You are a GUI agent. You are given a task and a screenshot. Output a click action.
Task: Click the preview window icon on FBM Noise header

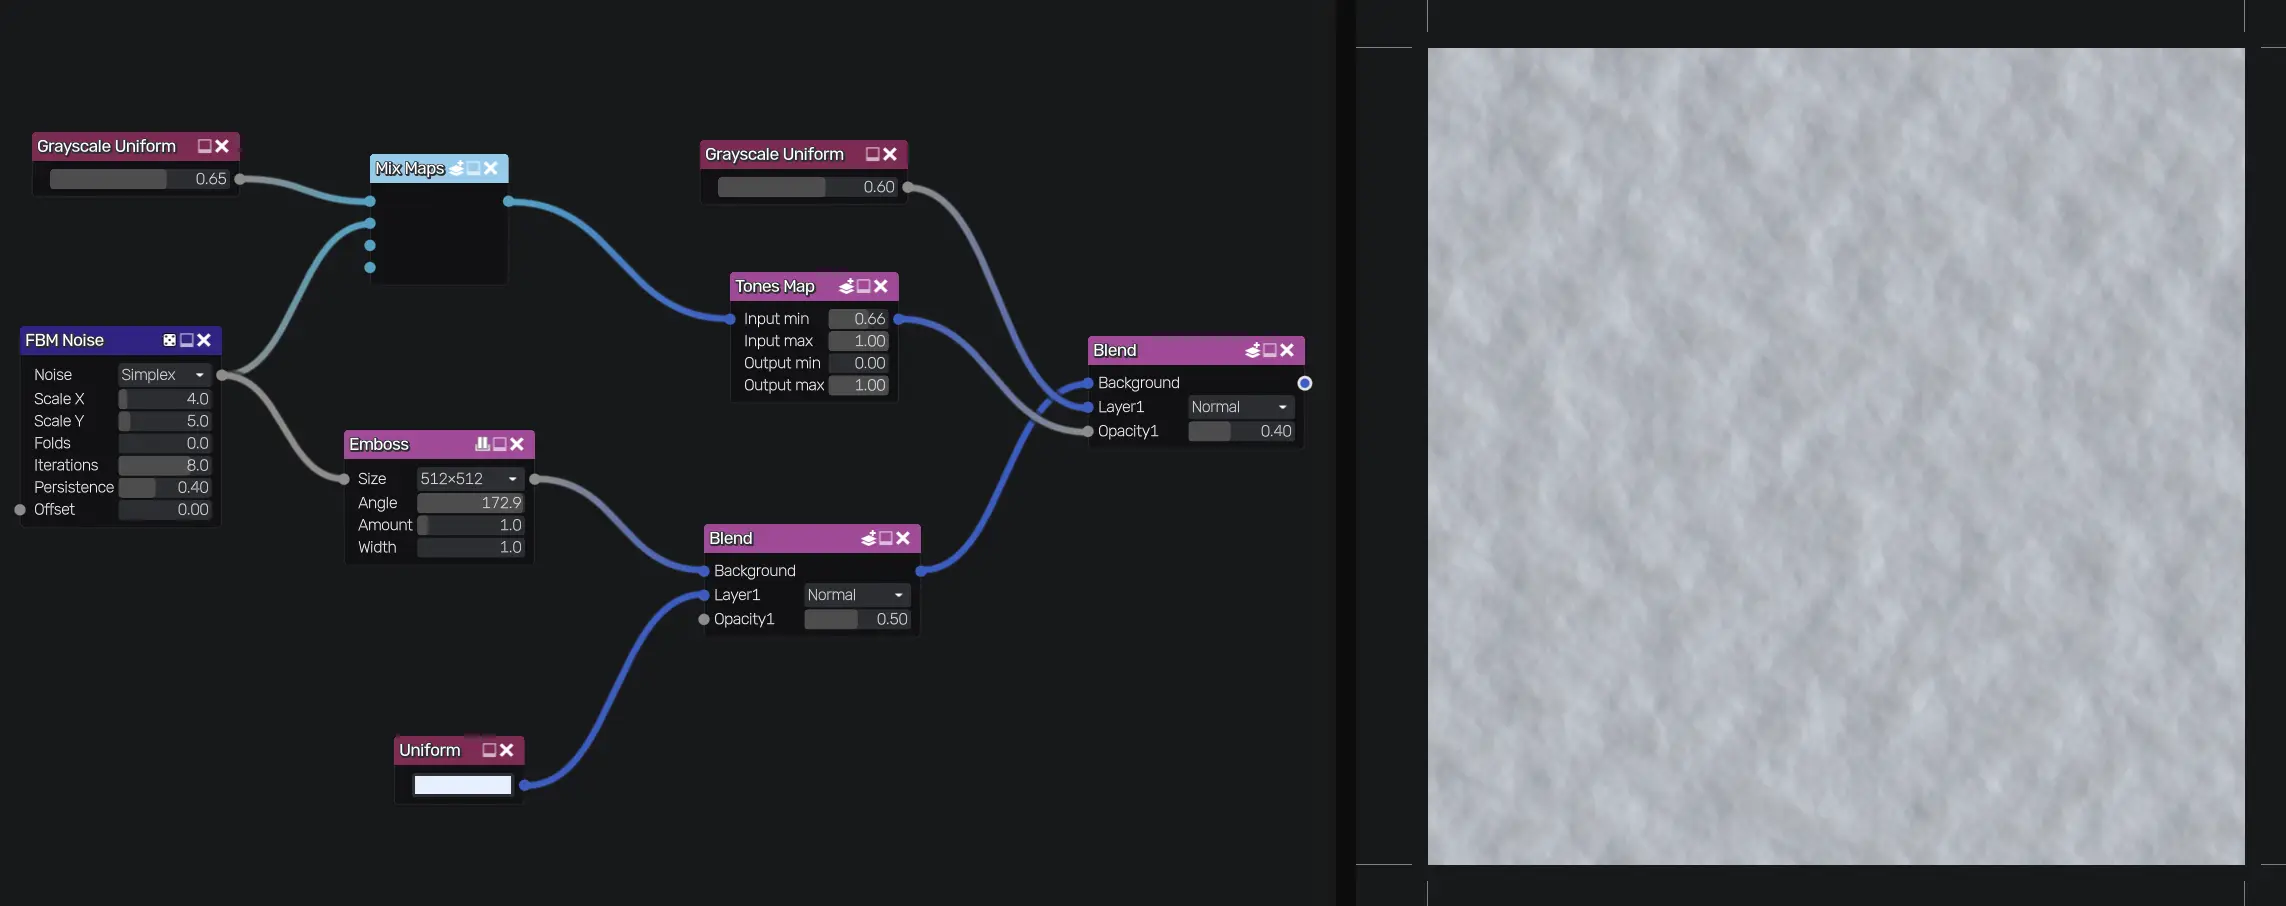tap(186, 340)
